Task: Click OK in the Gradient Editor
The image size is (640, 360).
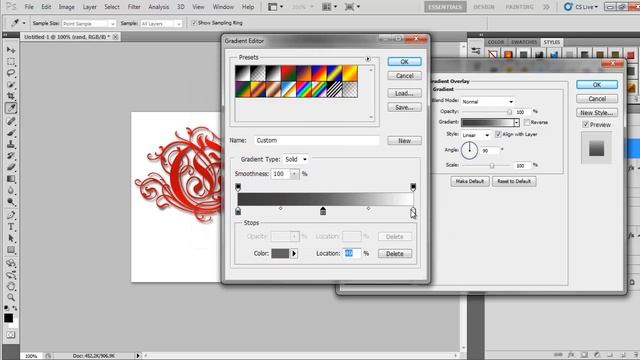Action: pos(404,62)
